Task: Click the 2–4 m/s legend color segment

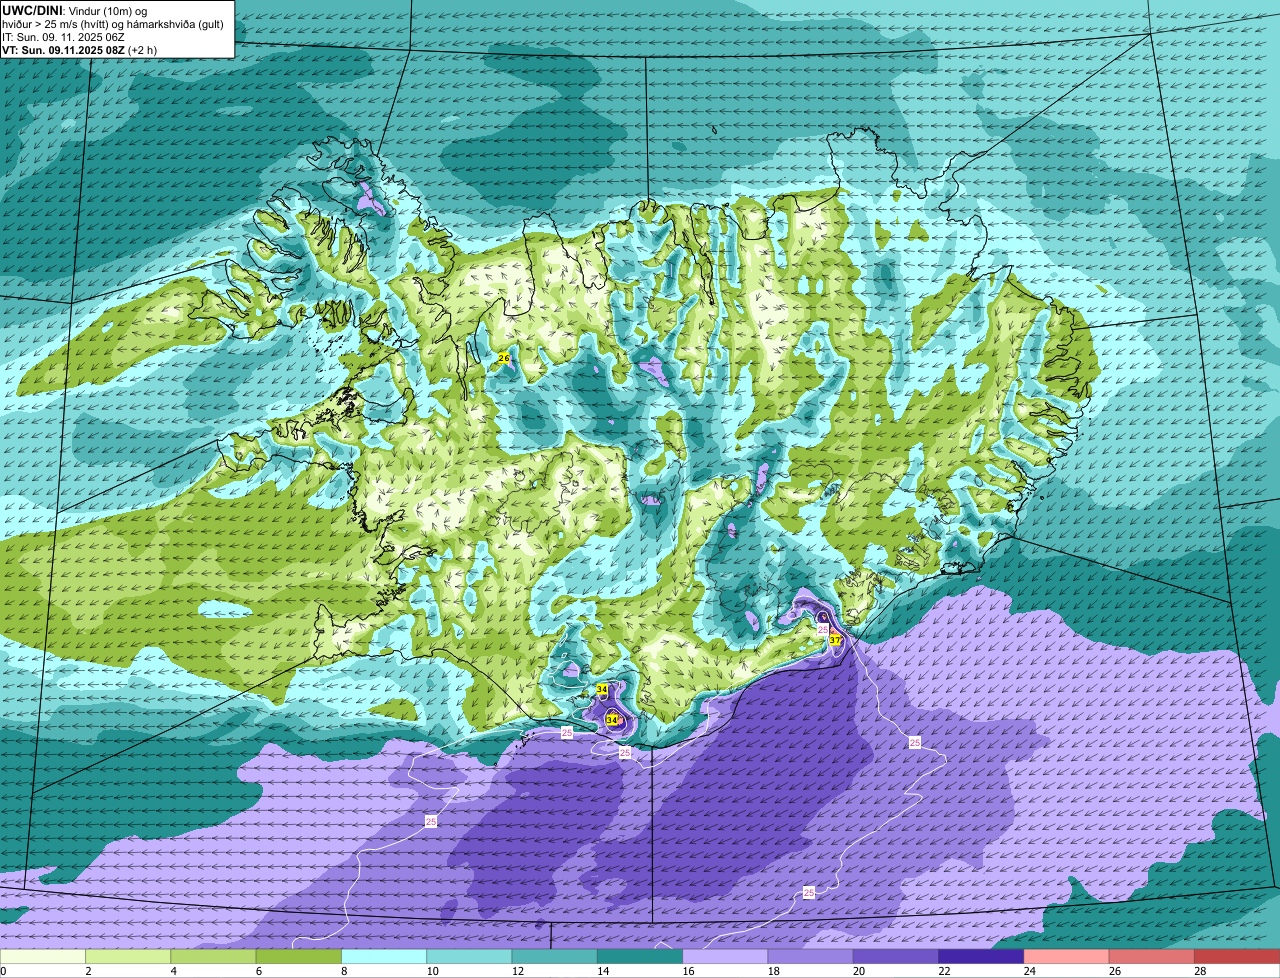Action: 128,956
